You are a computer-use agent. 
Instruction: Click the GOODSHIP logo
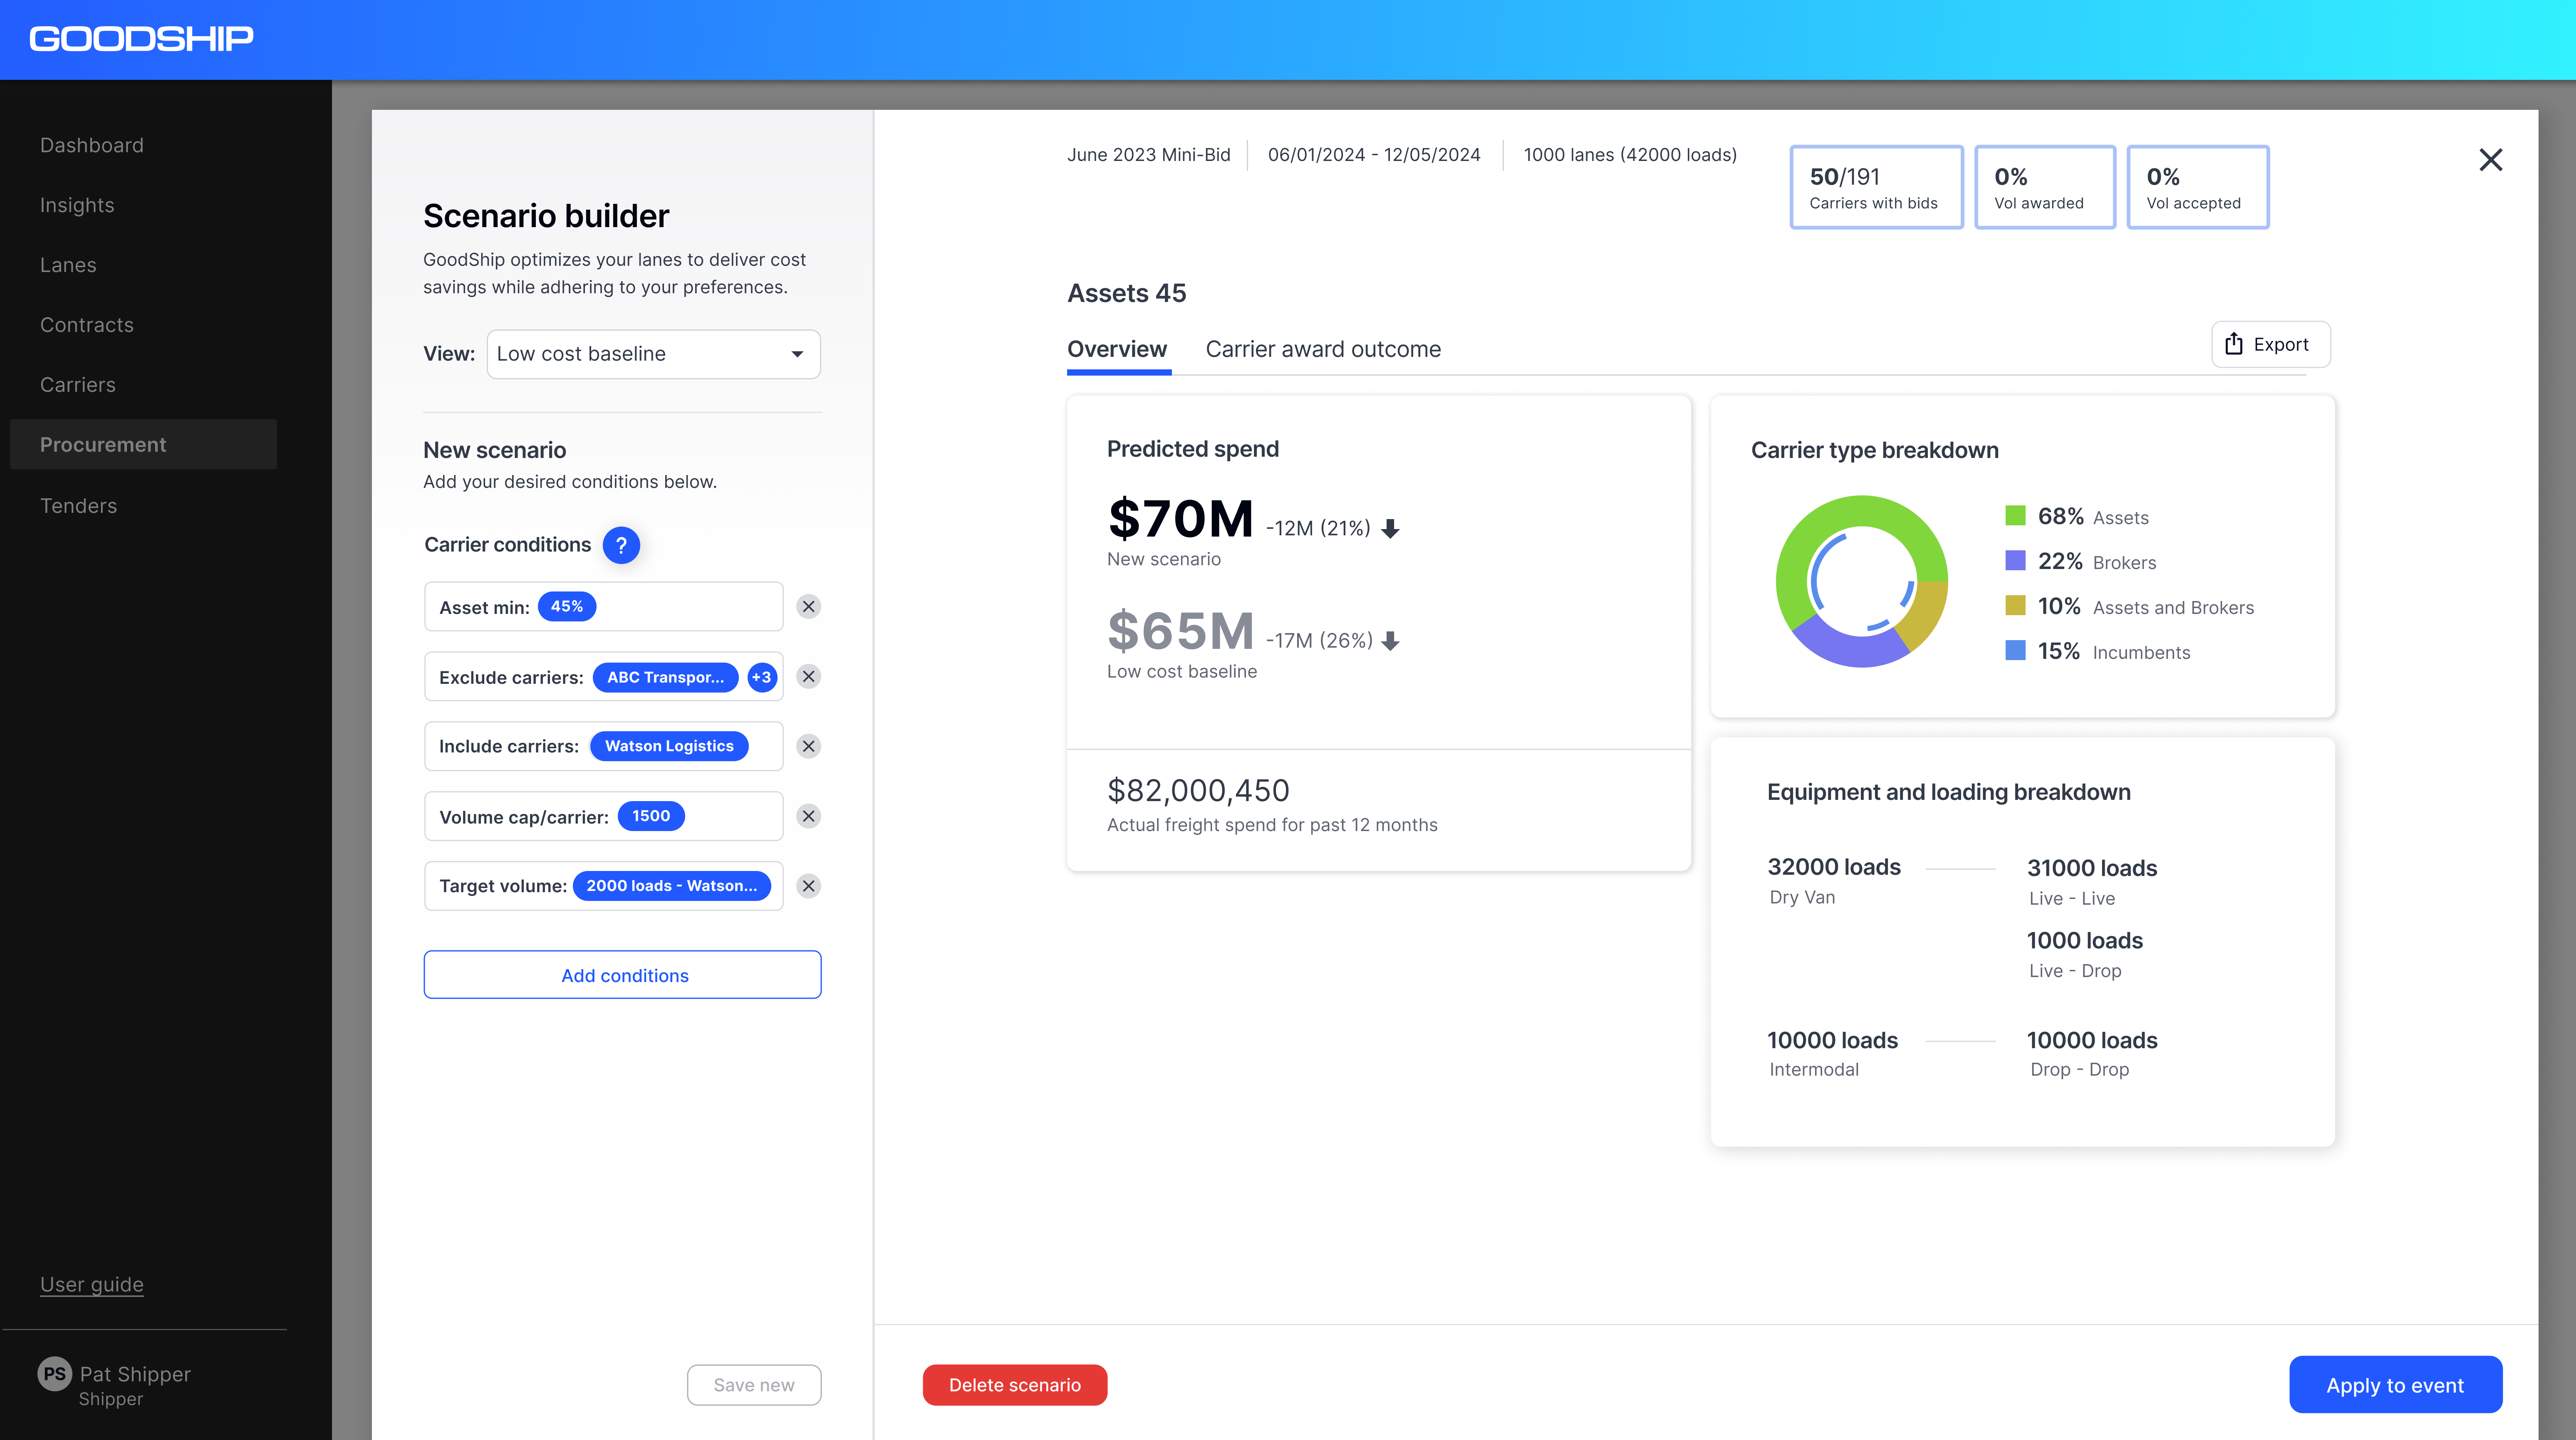pos(141,39)
